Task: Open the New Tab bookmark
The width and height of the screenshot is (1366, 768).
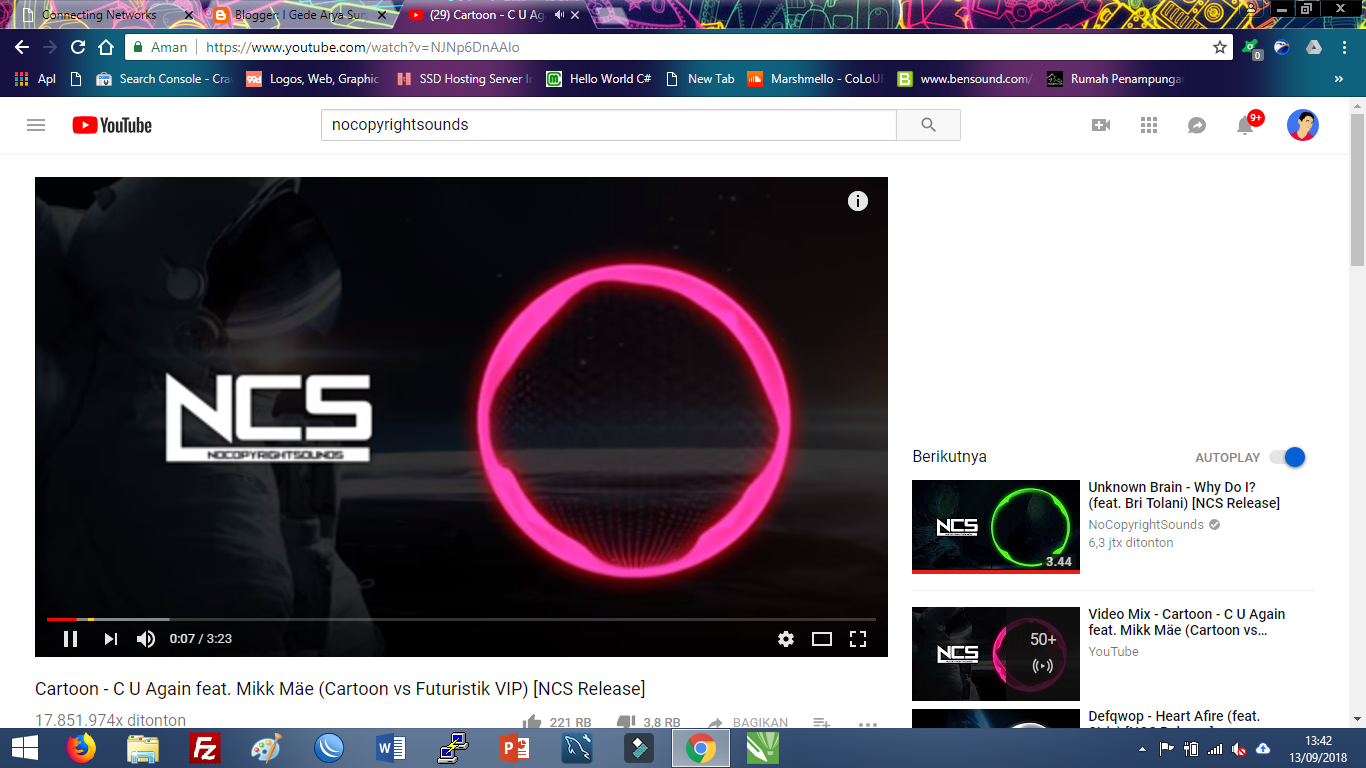Action: [x=700, y=79]
